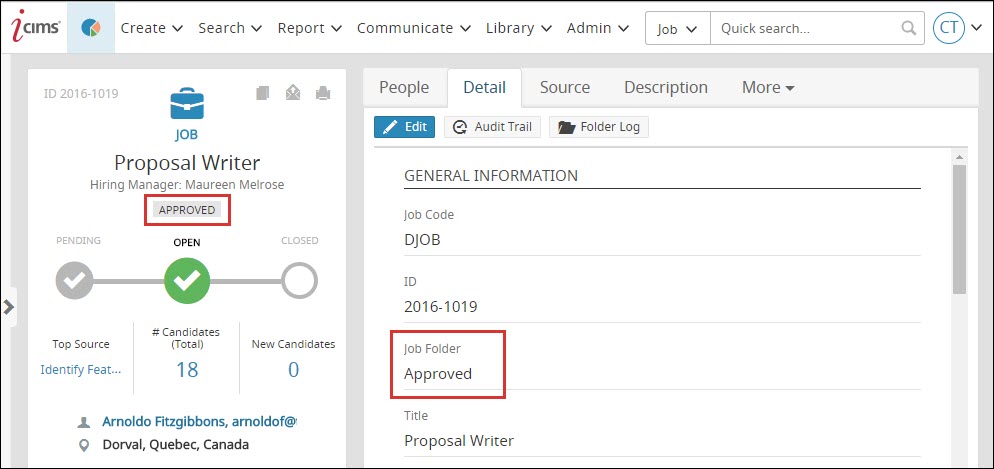The width and height of the screenshot is (994, 469).
Task: Select the Detail tab
Action: click(x=484, y=87)
